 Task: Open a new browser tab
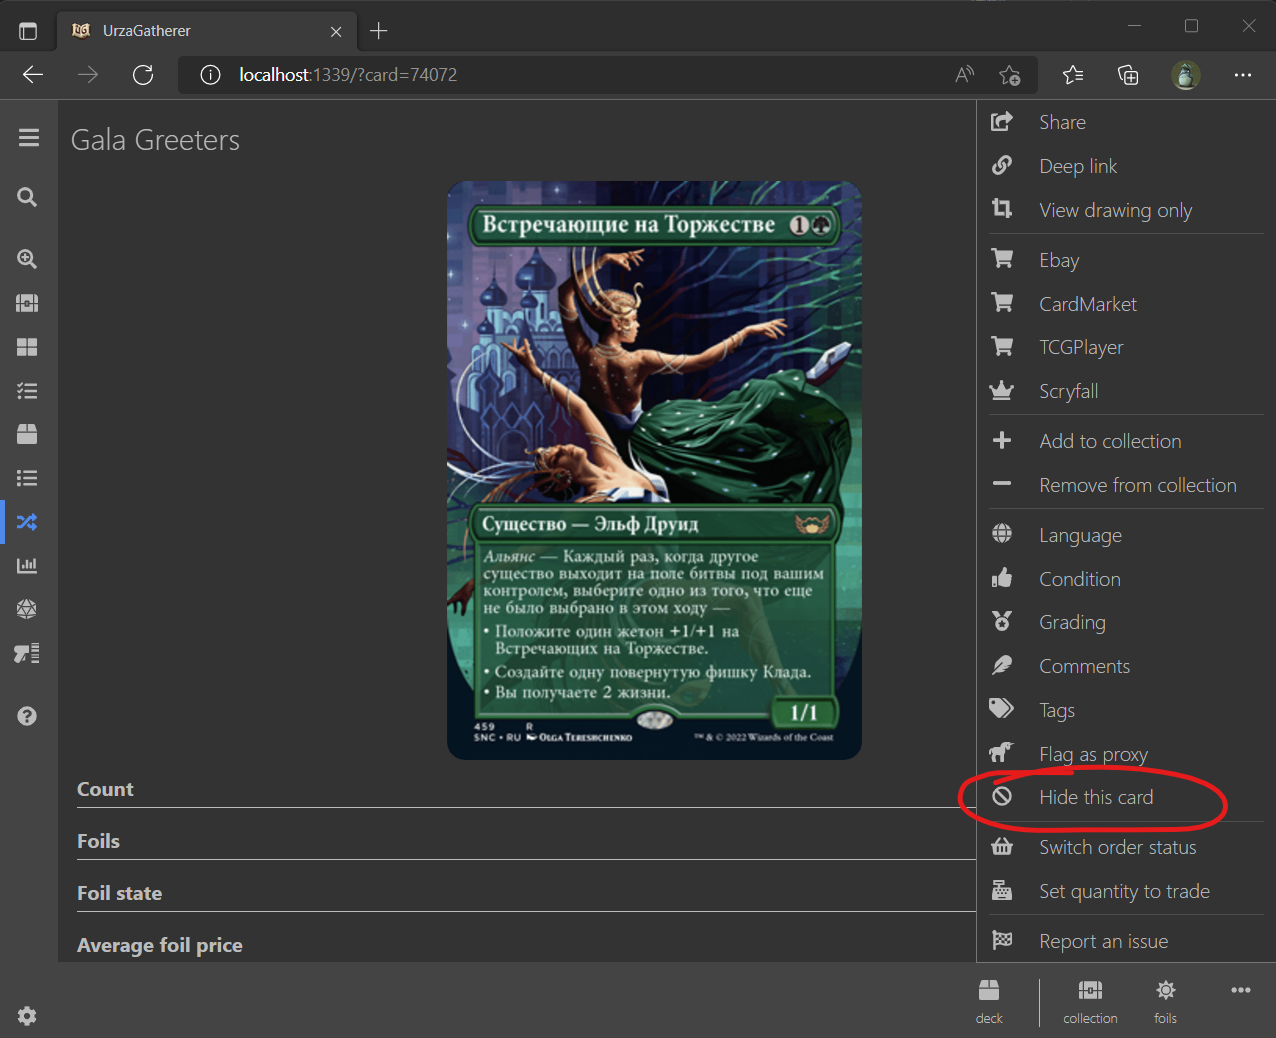[x=378, y=31]
